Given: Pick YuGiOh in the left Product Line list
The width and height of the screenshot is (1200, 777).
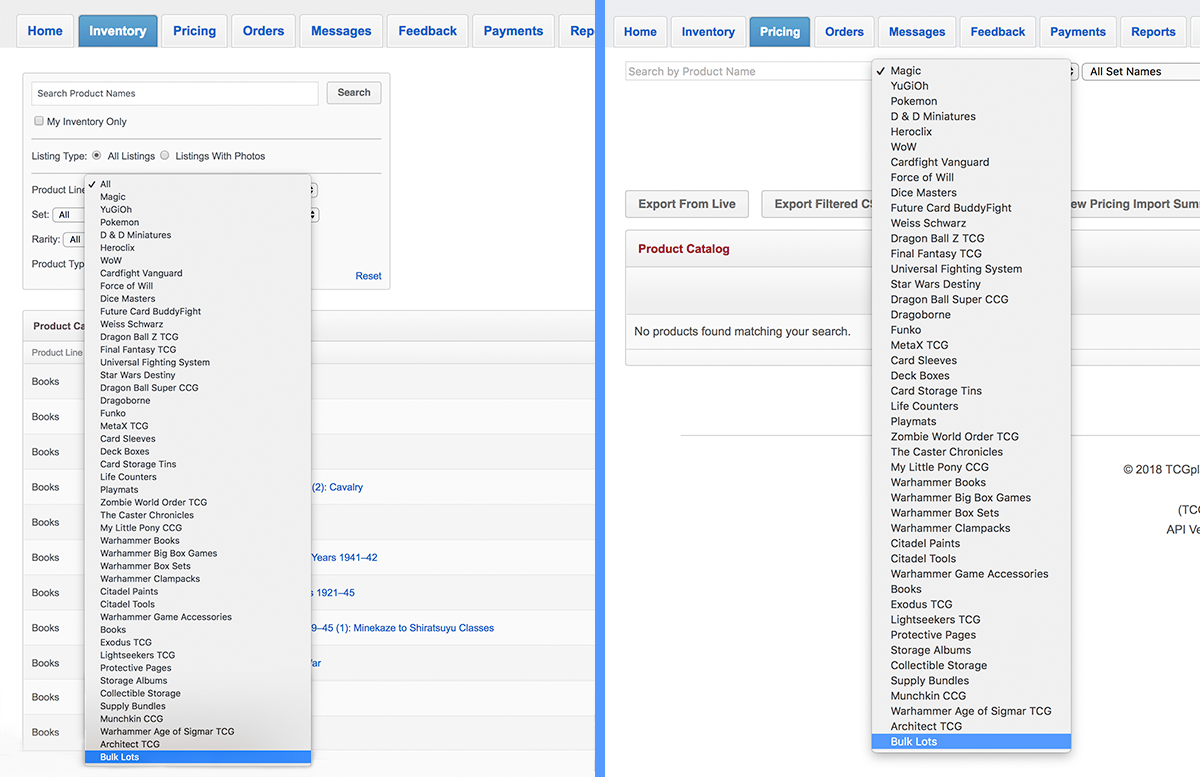Looking at the screenshot, I should click(198, 210).
